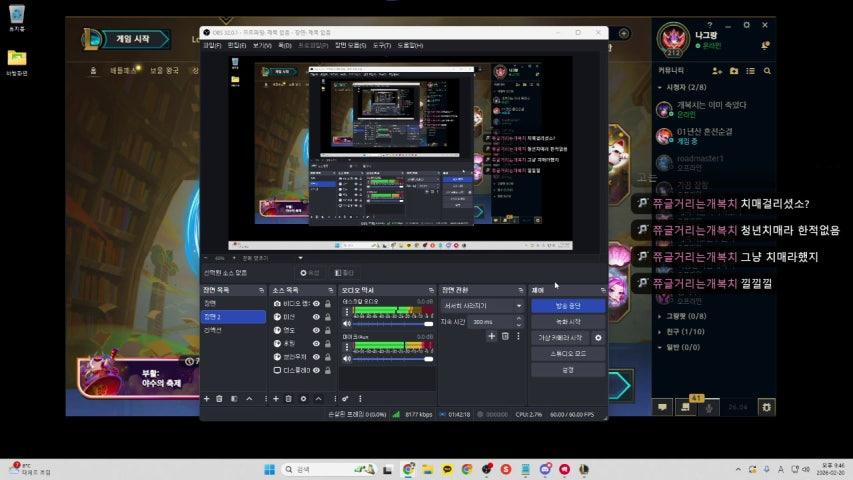Open source properties gear in sources toolbar
Screen dimensions: 853x480
[x=303, y=398]
